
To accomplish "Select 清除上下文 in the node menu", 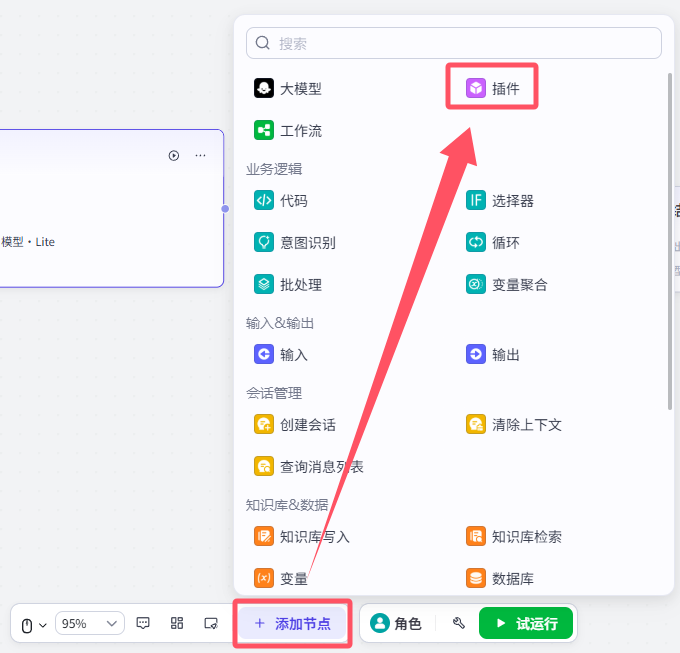I will point(514,424).
